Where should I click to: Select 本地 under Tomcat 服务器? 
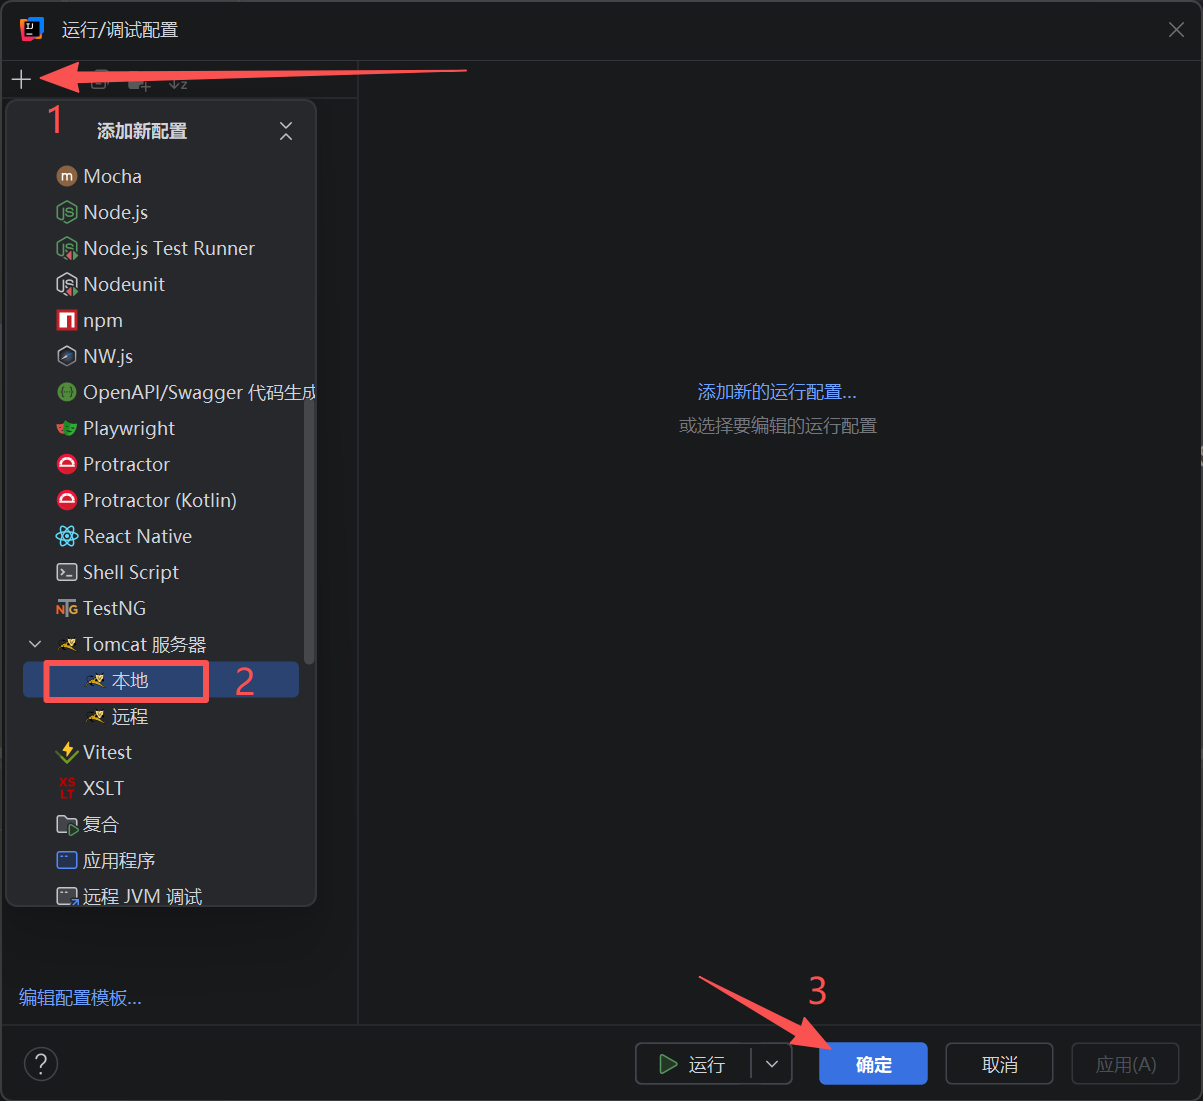[161, 680]
